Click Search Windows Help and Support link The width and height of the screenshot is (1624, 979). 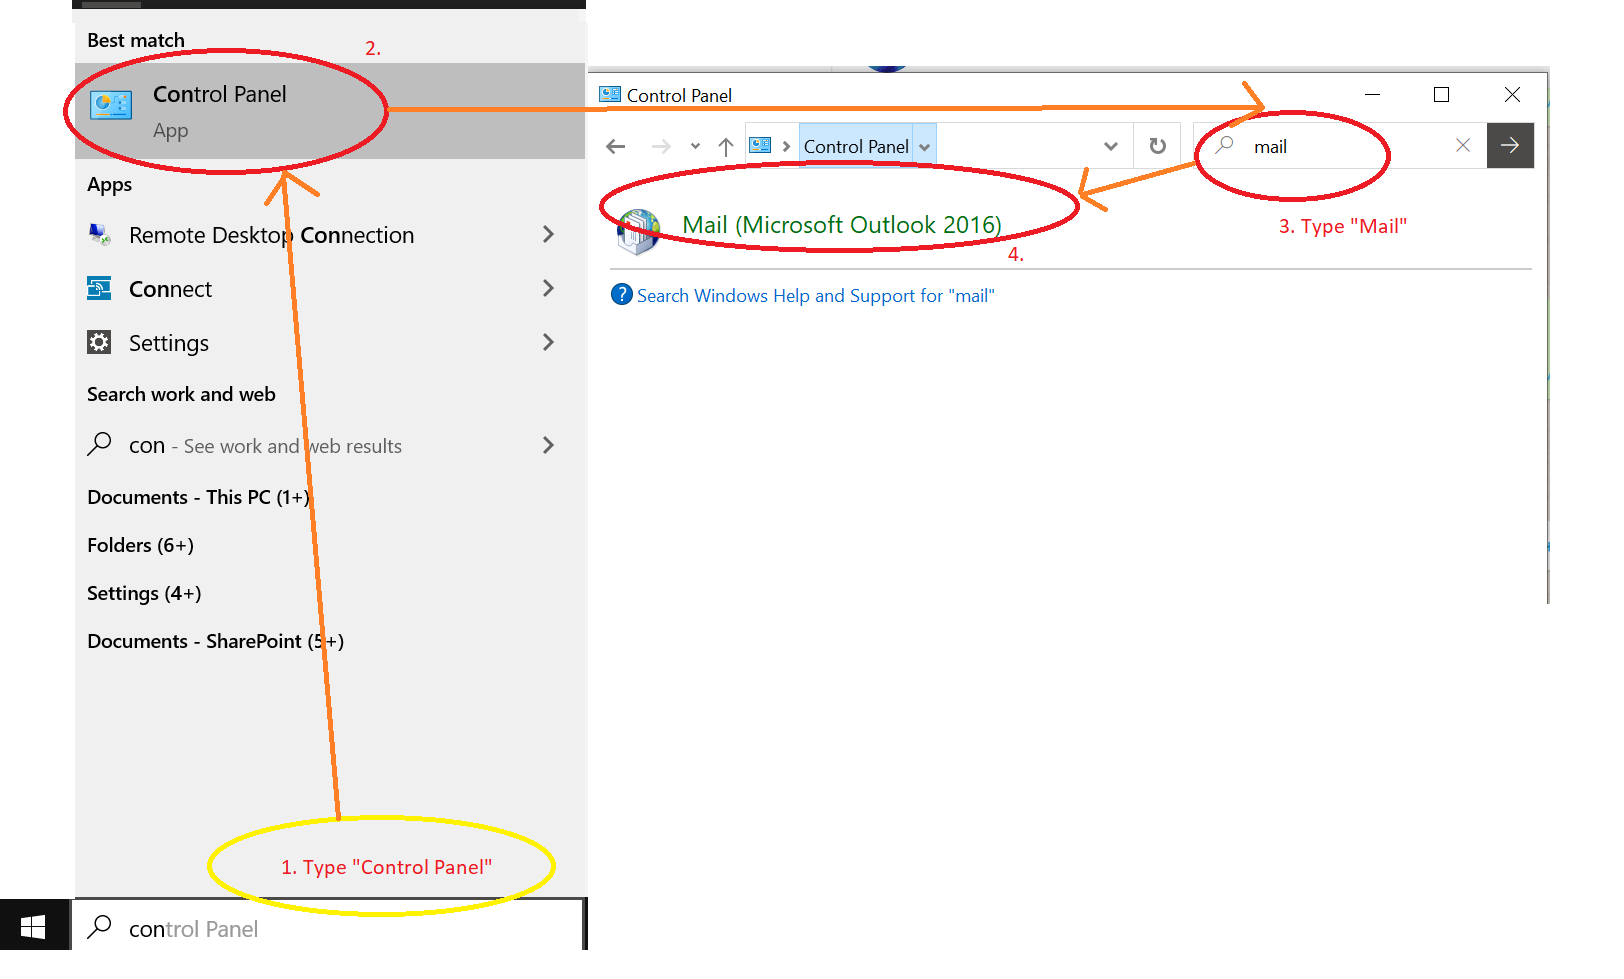pyautogui.click(x=816, y=296)
